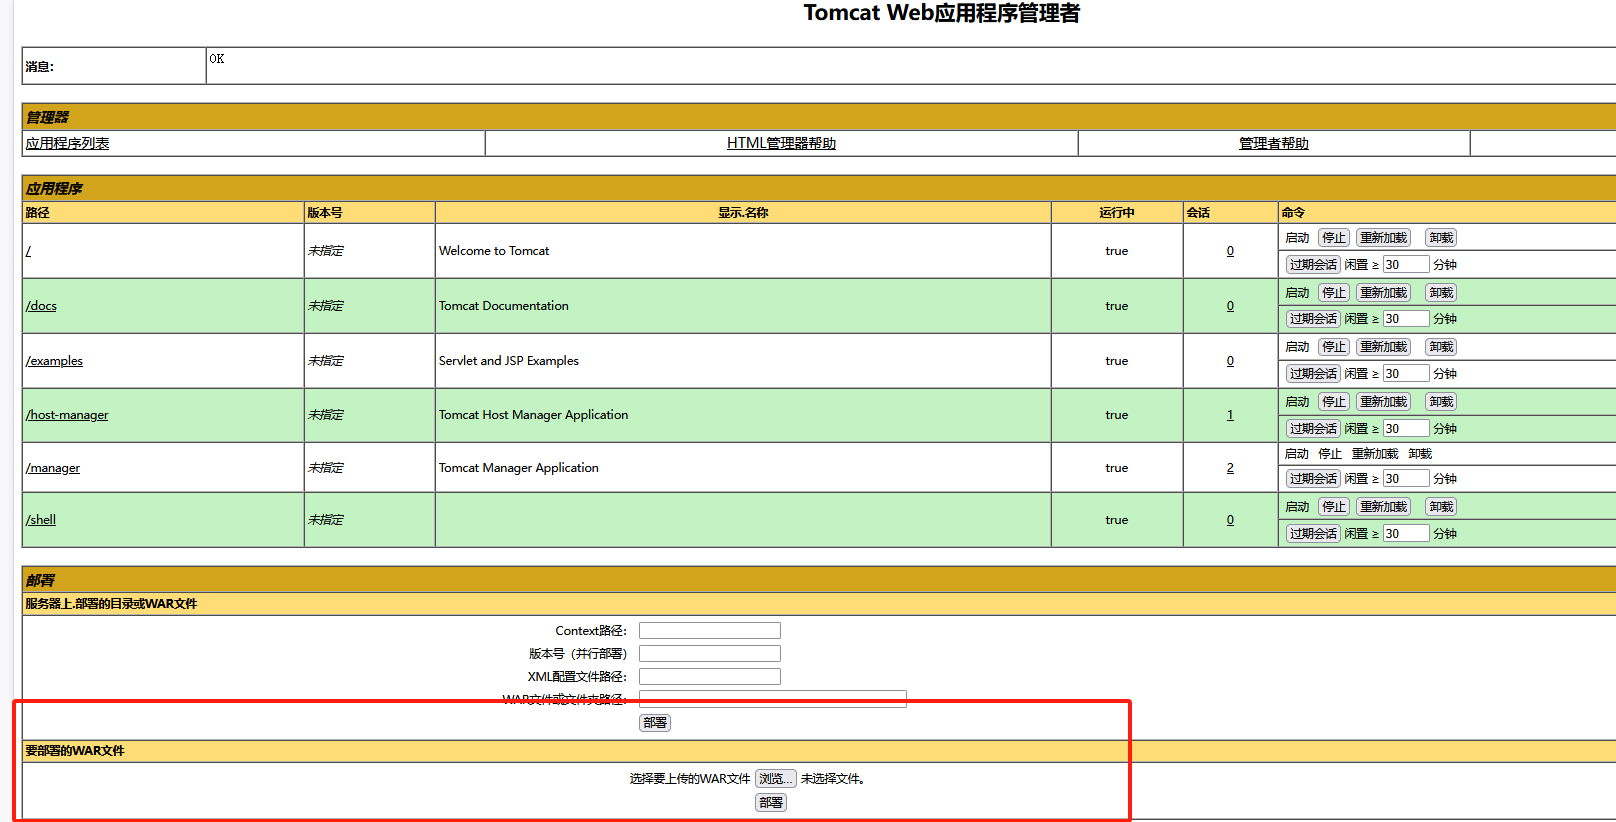The width and height of the screenshot is (1616, 822).
Task: Select 'Tomcat Manager Application' text
Action: click(518, 468)
